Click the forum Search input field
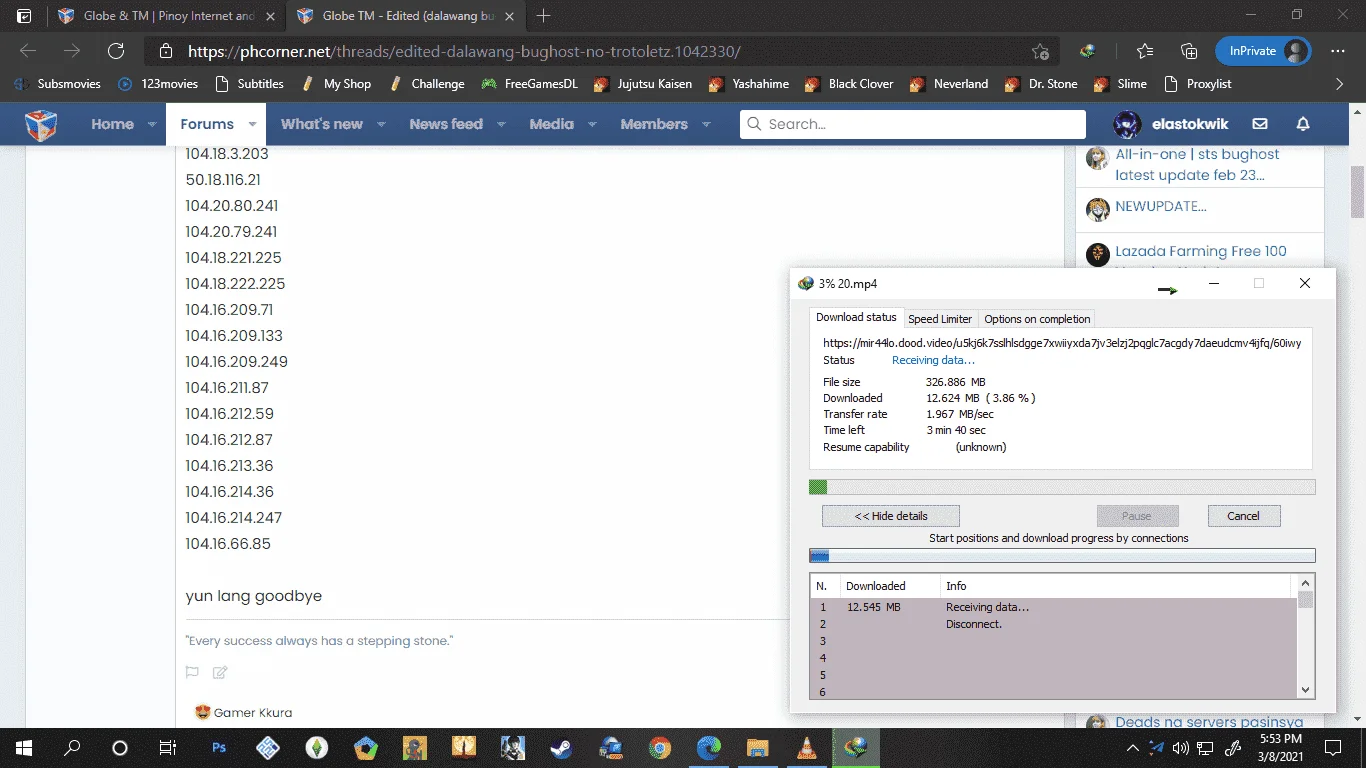Screen dimensions: 1366x768 (913, 124)
